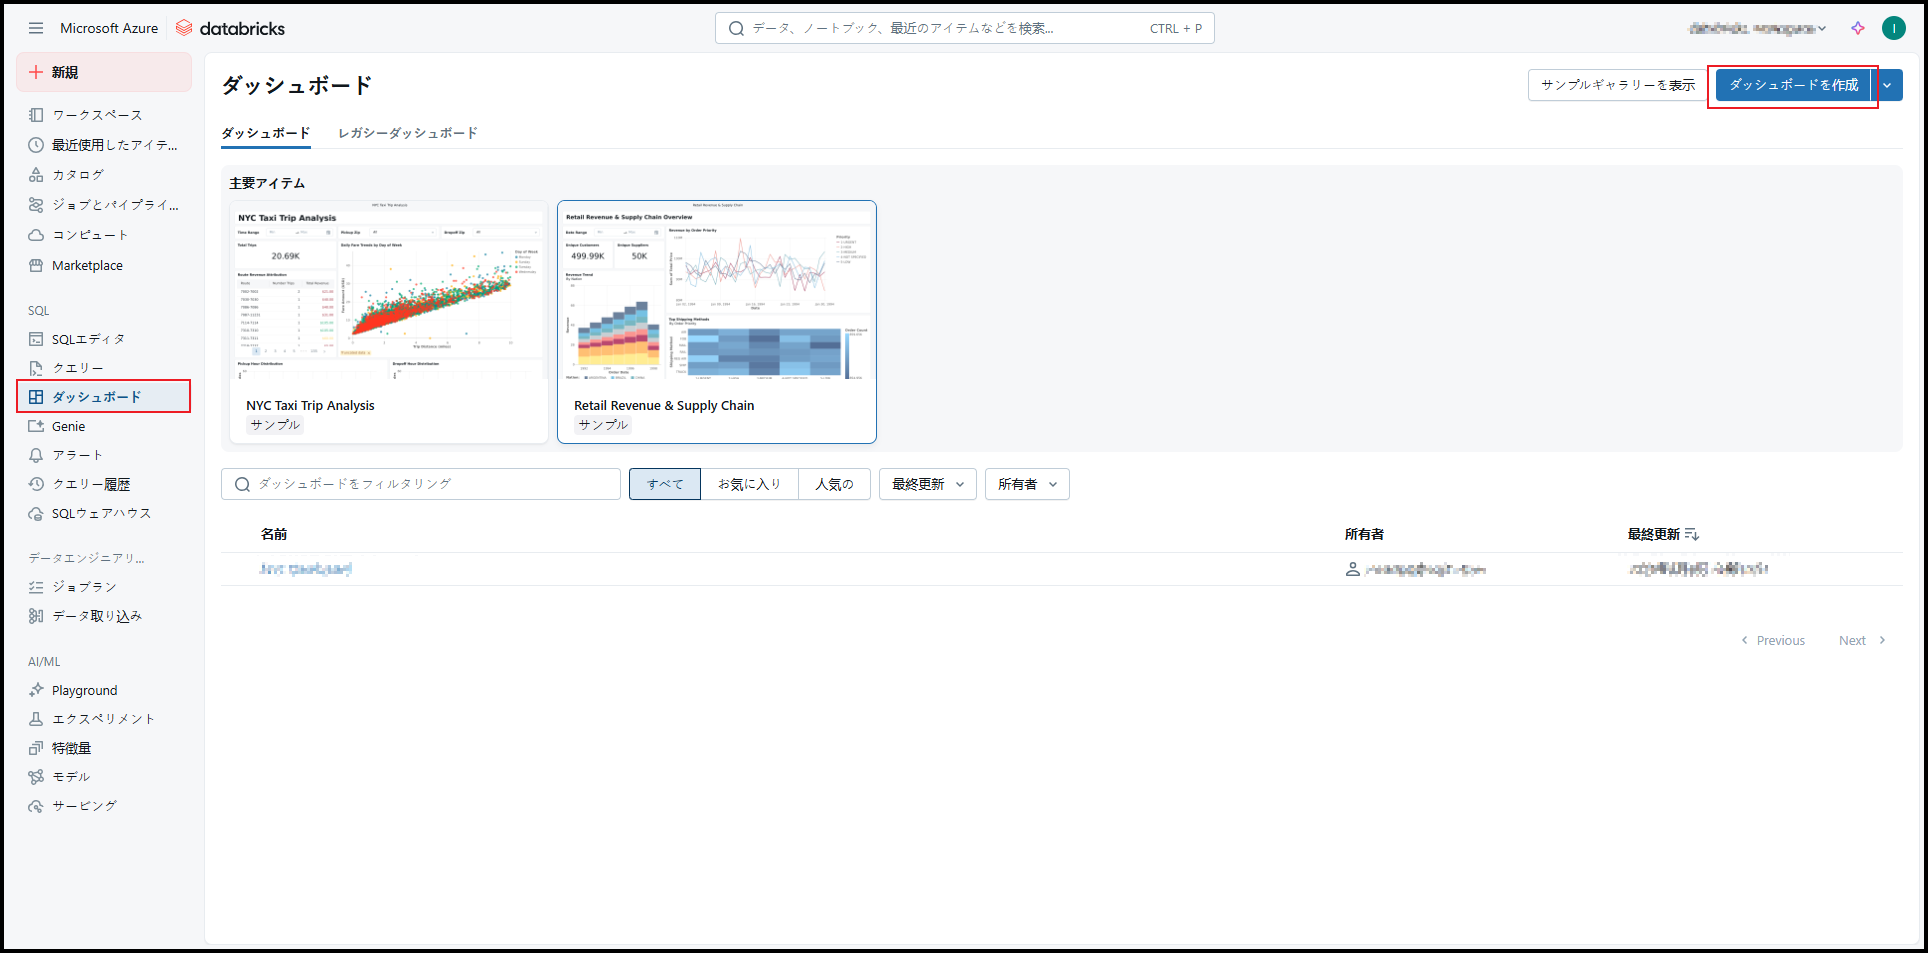Viewport: 1928px width, 953px height.
Task: Open the arrow beside ダッシュボードを作成
Action: (x=1887, y=85)
